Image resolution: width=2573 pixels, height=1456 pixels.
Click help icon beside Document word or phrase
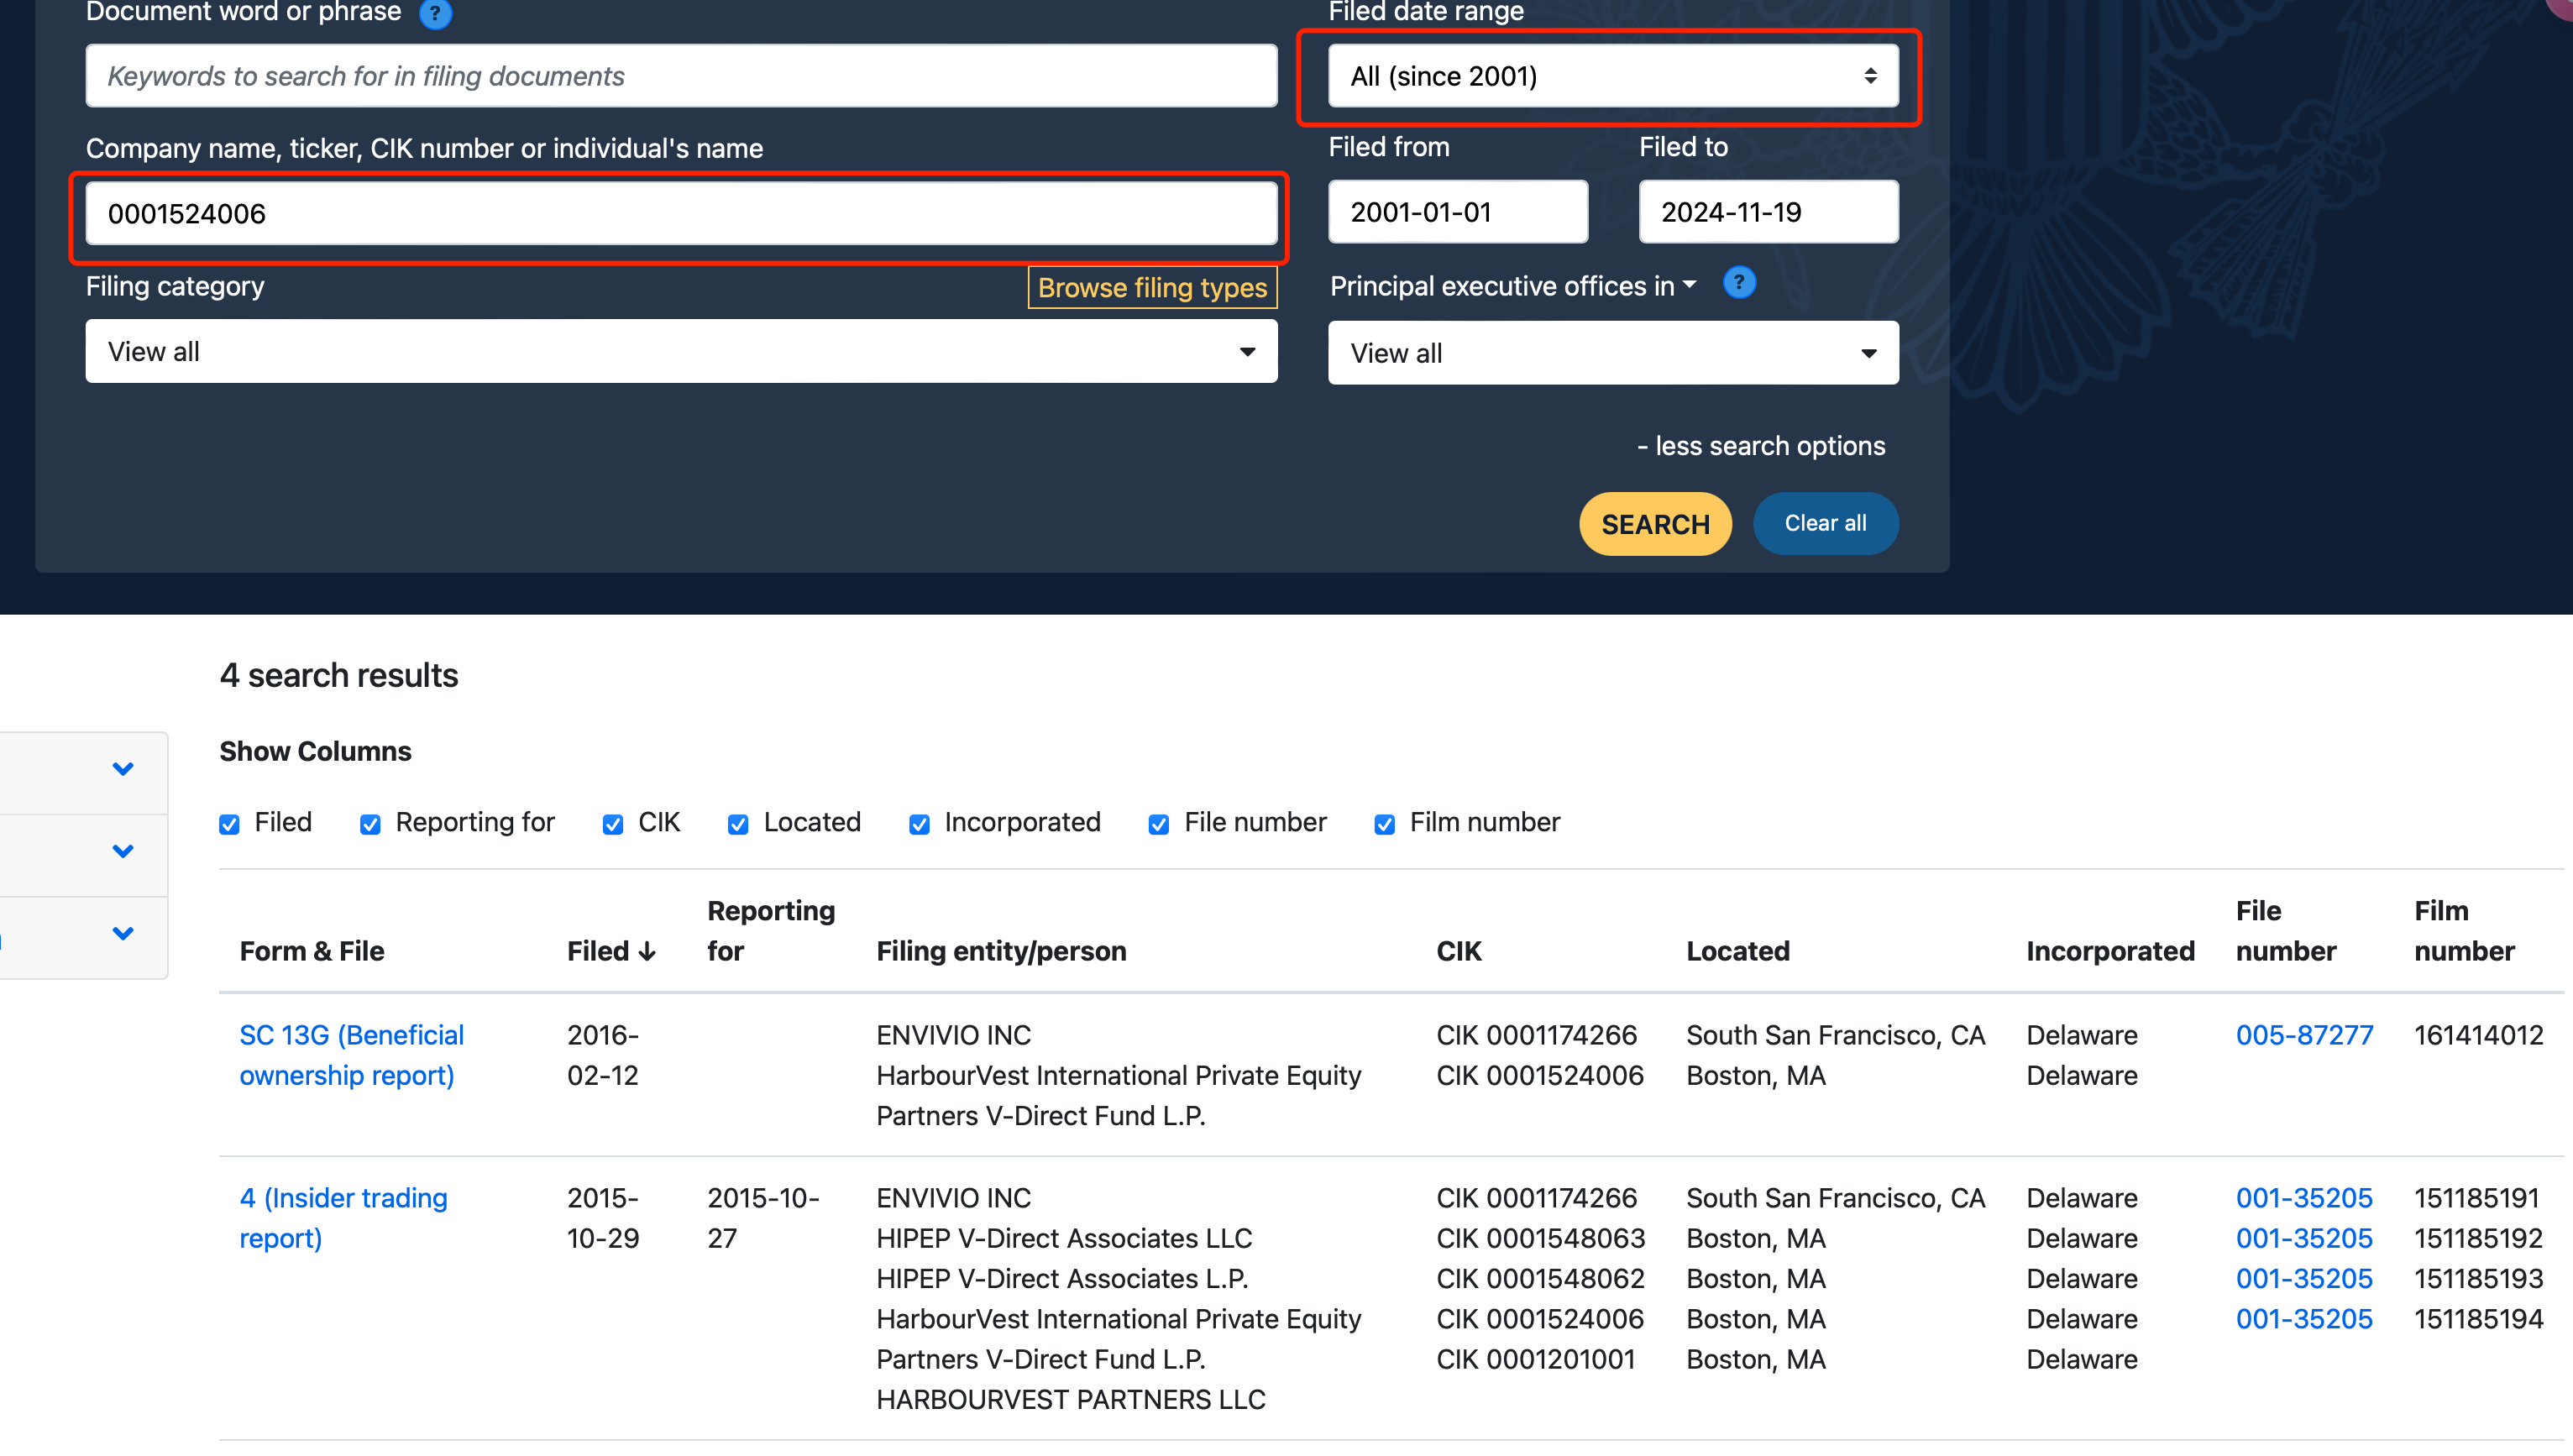[x=435, y=14]
